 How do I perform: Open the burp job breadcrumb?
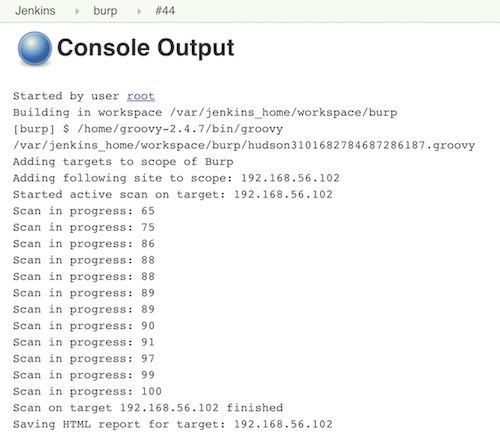pos(105,11)
